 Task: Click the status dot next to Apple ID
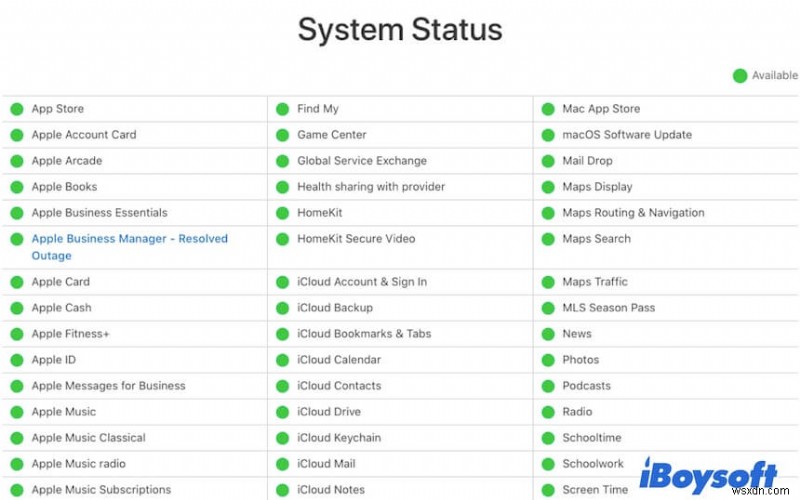point(17,360)
